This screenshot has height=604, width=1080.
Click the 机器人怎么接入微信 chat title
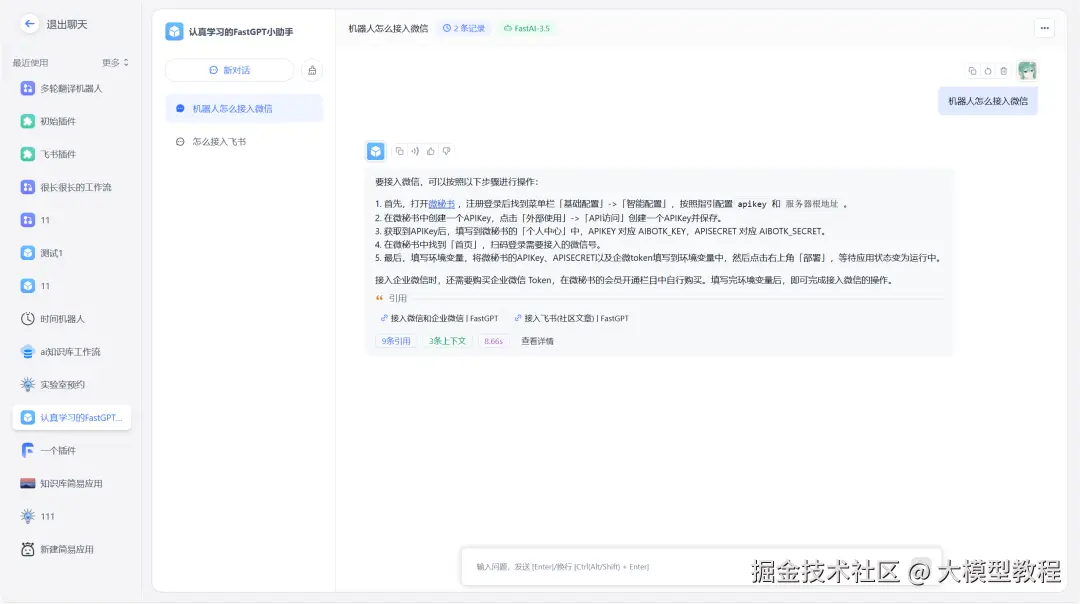coord(388,28)
